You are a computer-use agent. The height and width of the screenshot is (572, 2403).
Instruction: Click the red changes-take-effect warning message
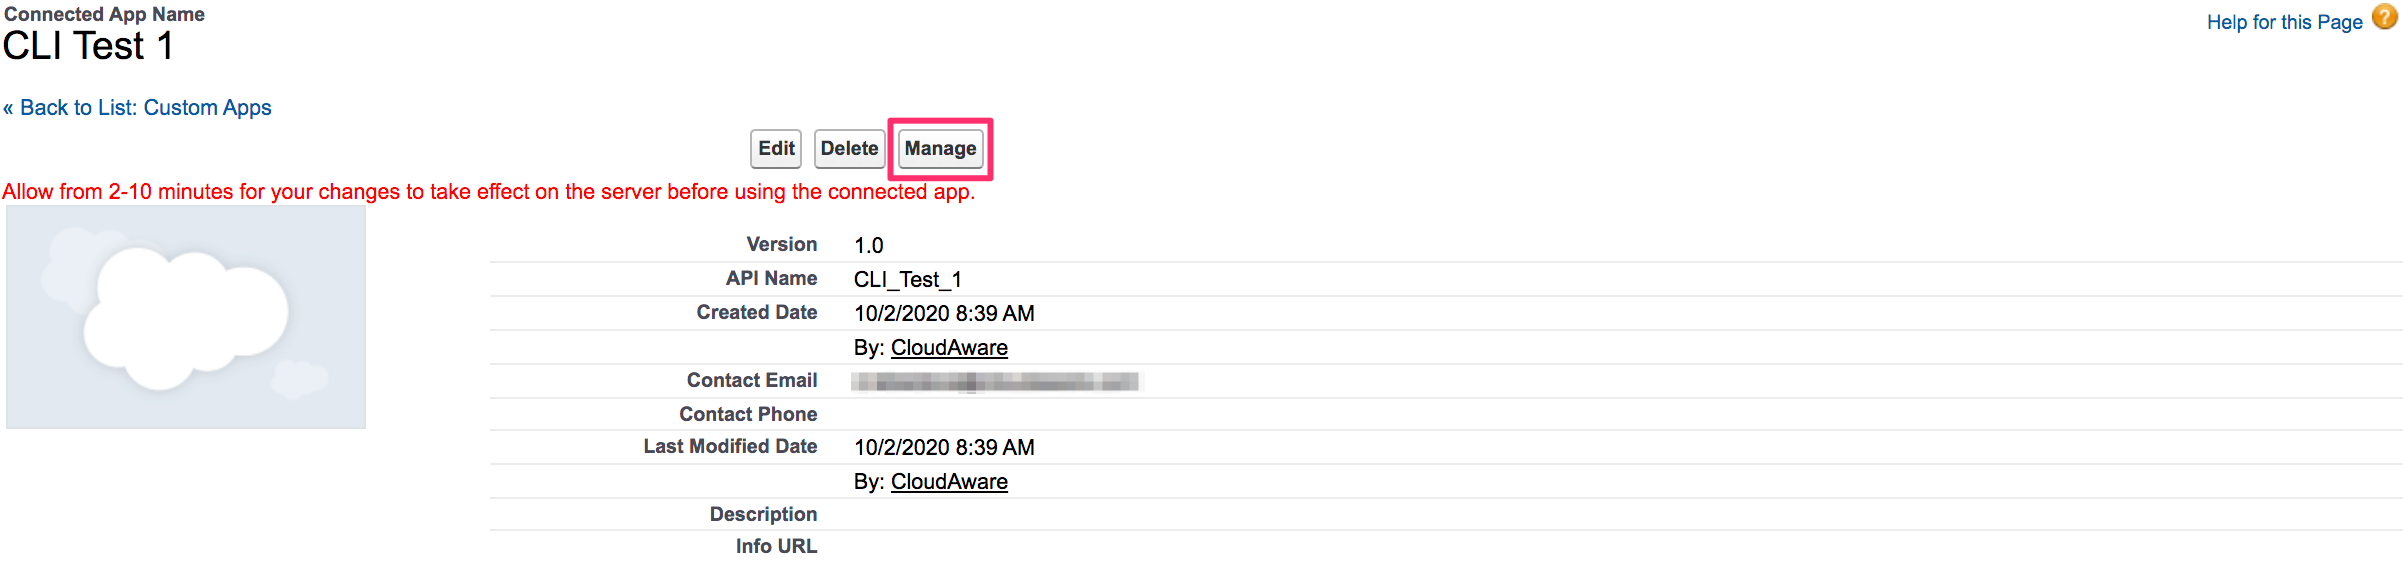(488, 191)
